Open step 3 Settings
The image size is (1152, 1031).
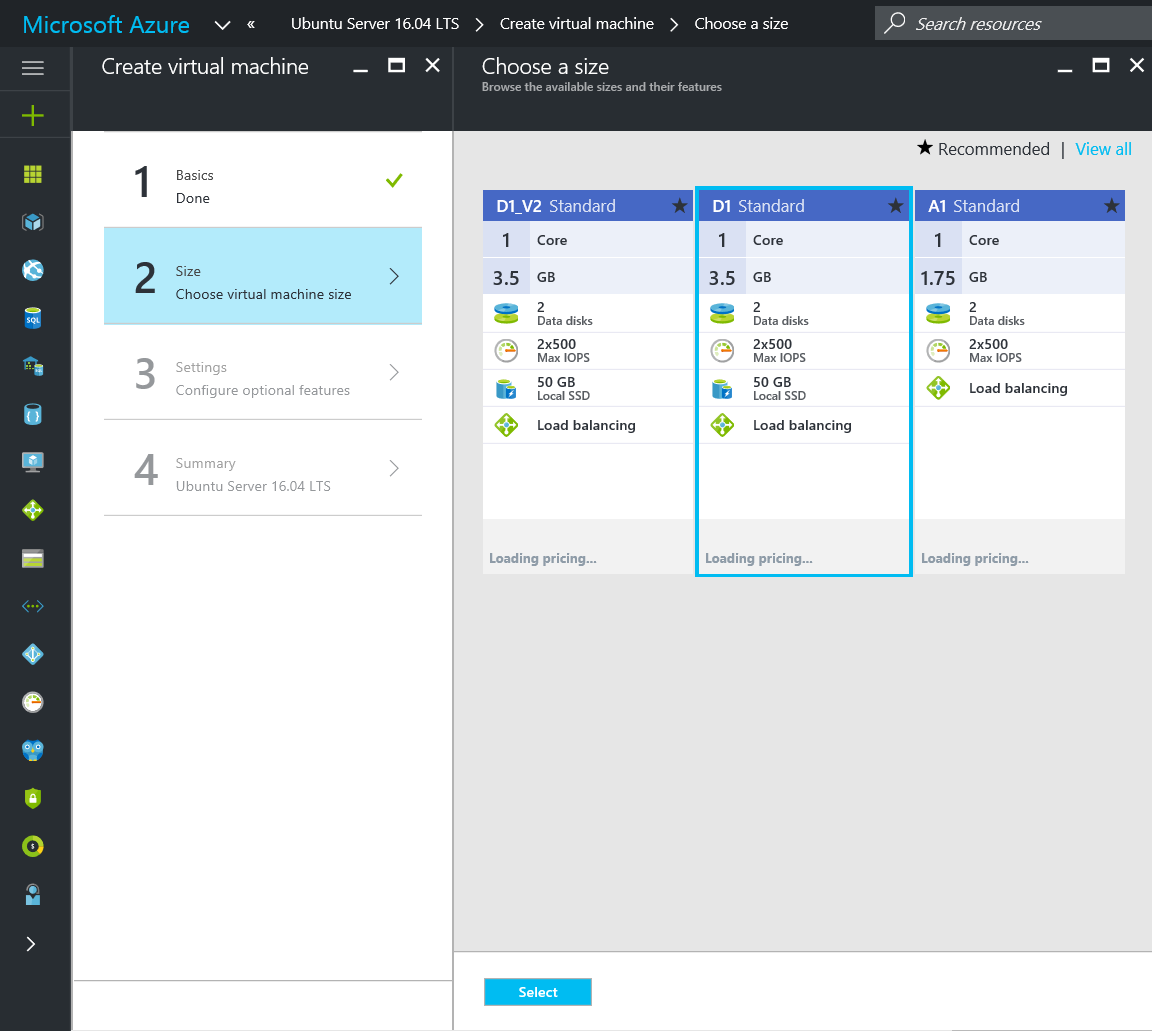click(x=263, y=372)
